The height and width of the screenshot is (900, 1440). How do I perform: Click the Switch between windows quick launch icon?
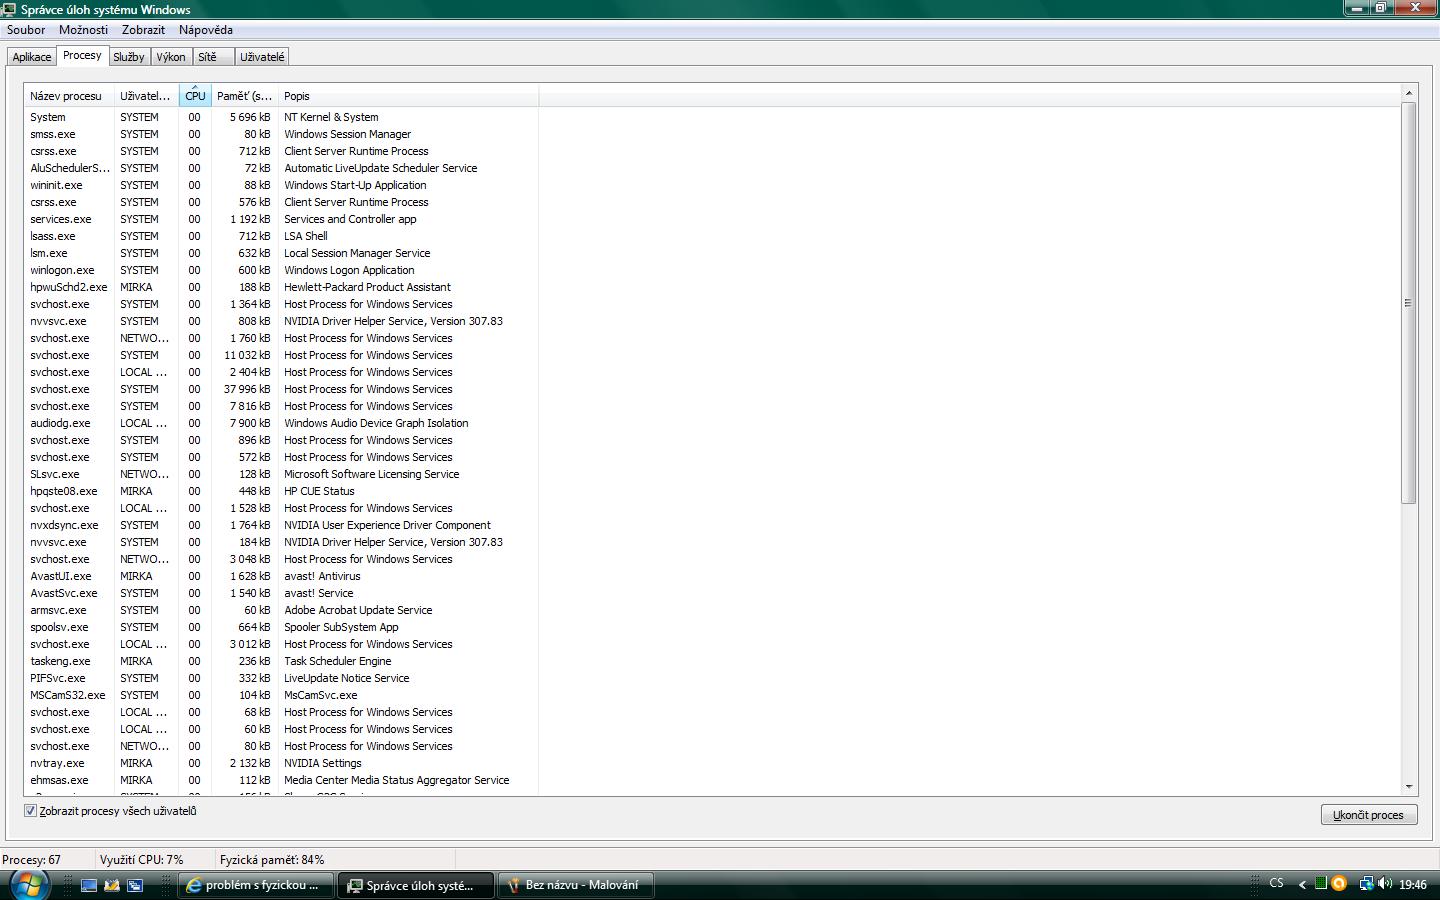tap(135, 885)
